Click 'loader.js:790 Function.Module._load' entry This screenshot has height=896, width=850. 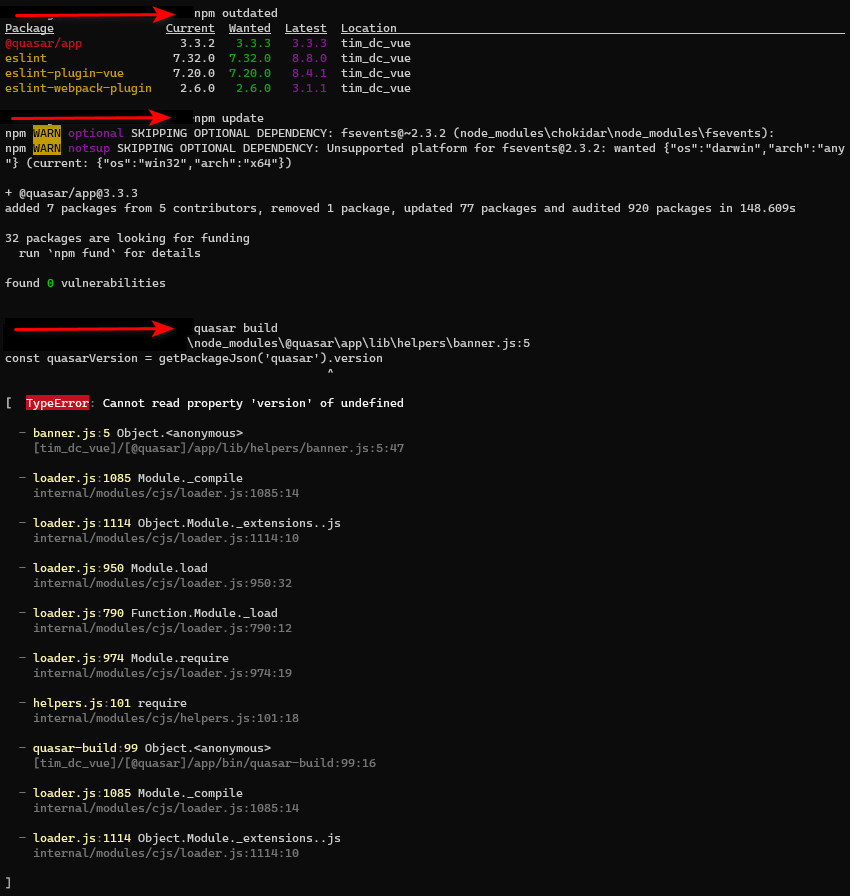(155, 613)
